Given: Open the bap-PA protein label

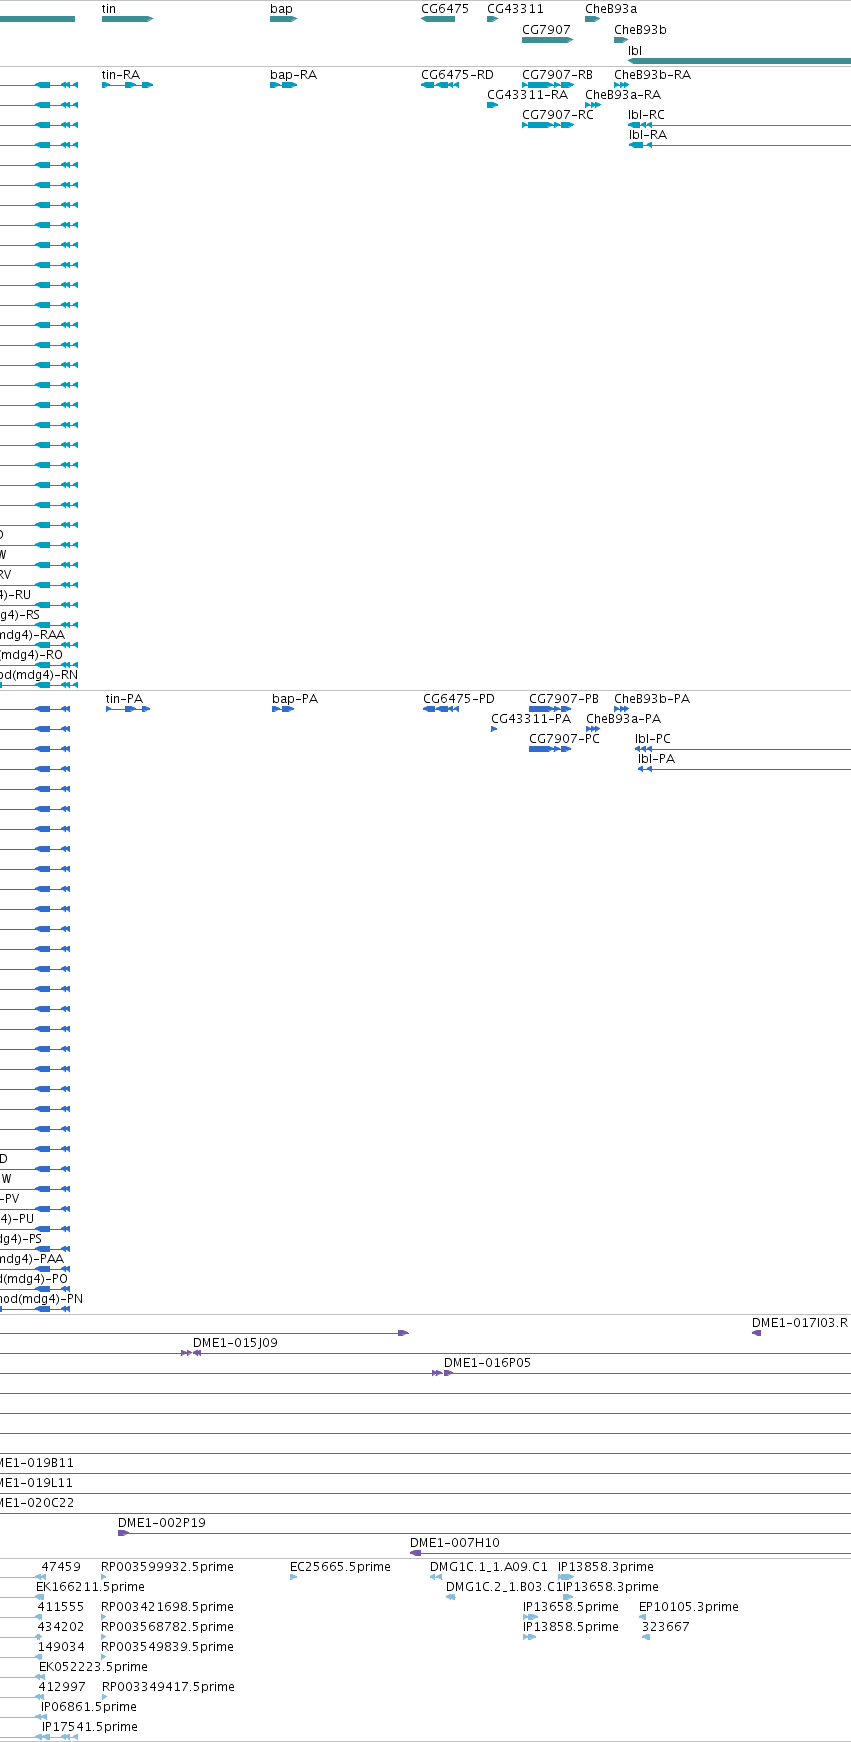Looking at the screenshot, I should tap(295, 699).
